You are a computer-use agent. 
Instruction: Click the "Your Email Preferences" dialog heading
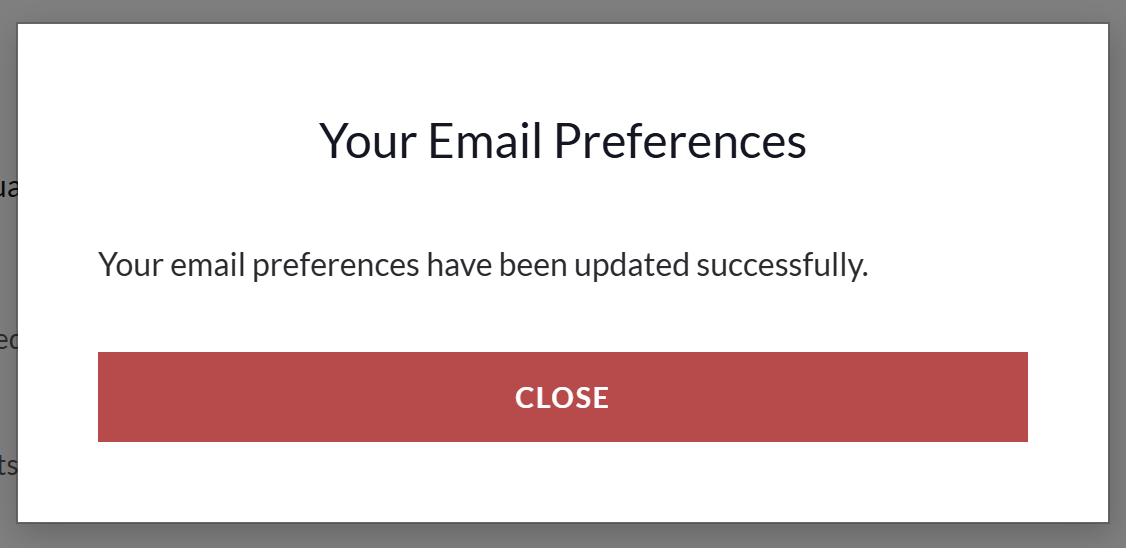click(562, 141)
